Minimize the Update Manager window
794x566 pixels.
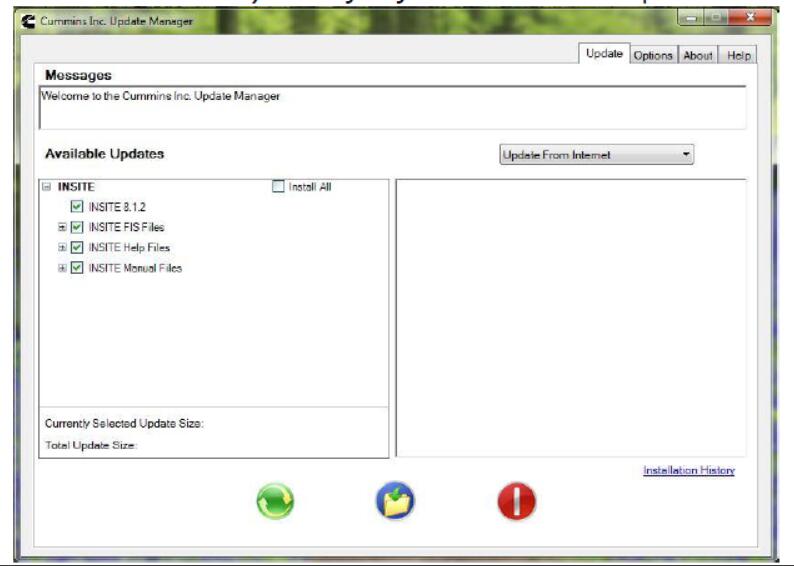691,18
